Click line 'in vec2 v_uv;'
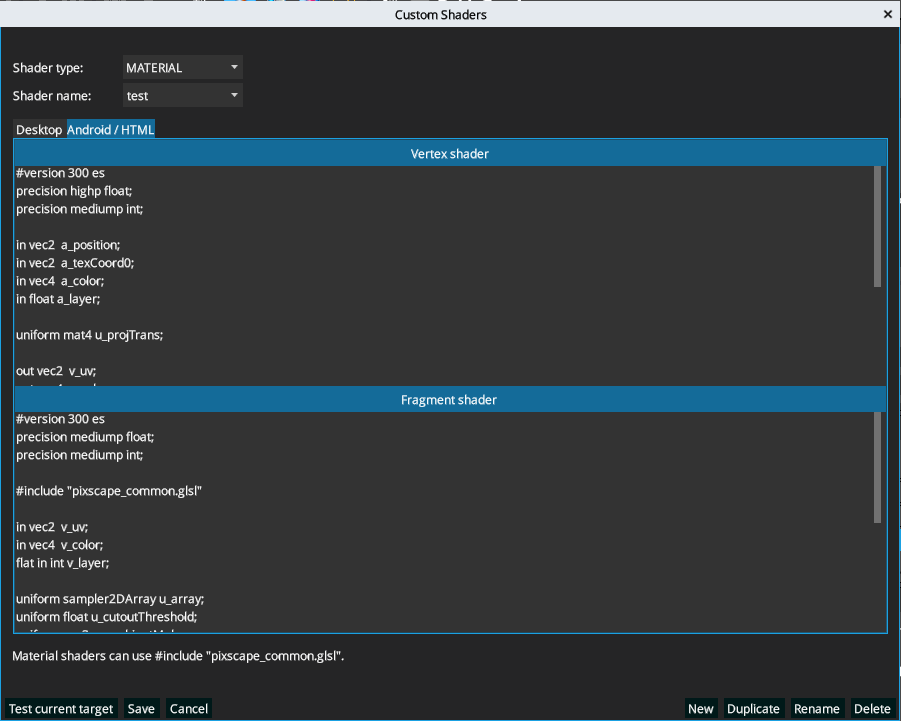901x721 pixels. (52, 527)
